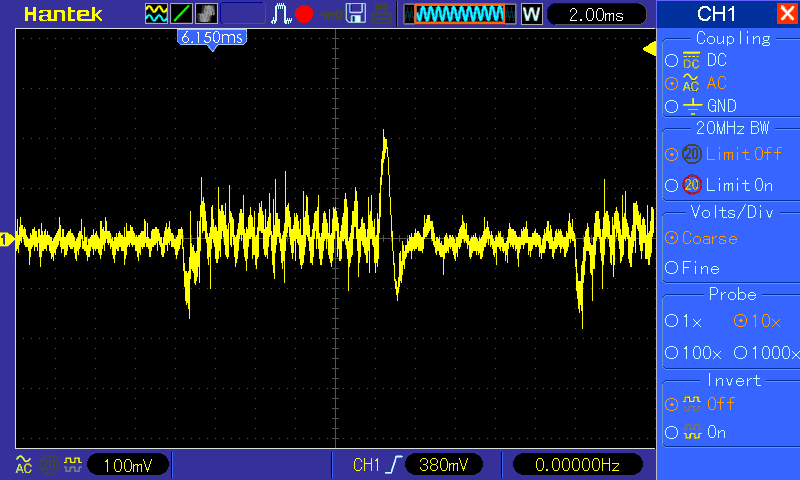Viewport: 800px width, 480px height.
Task: Click the waveform icon beside Invert Off
Action: pyautogui.click(x=692, y=404)
